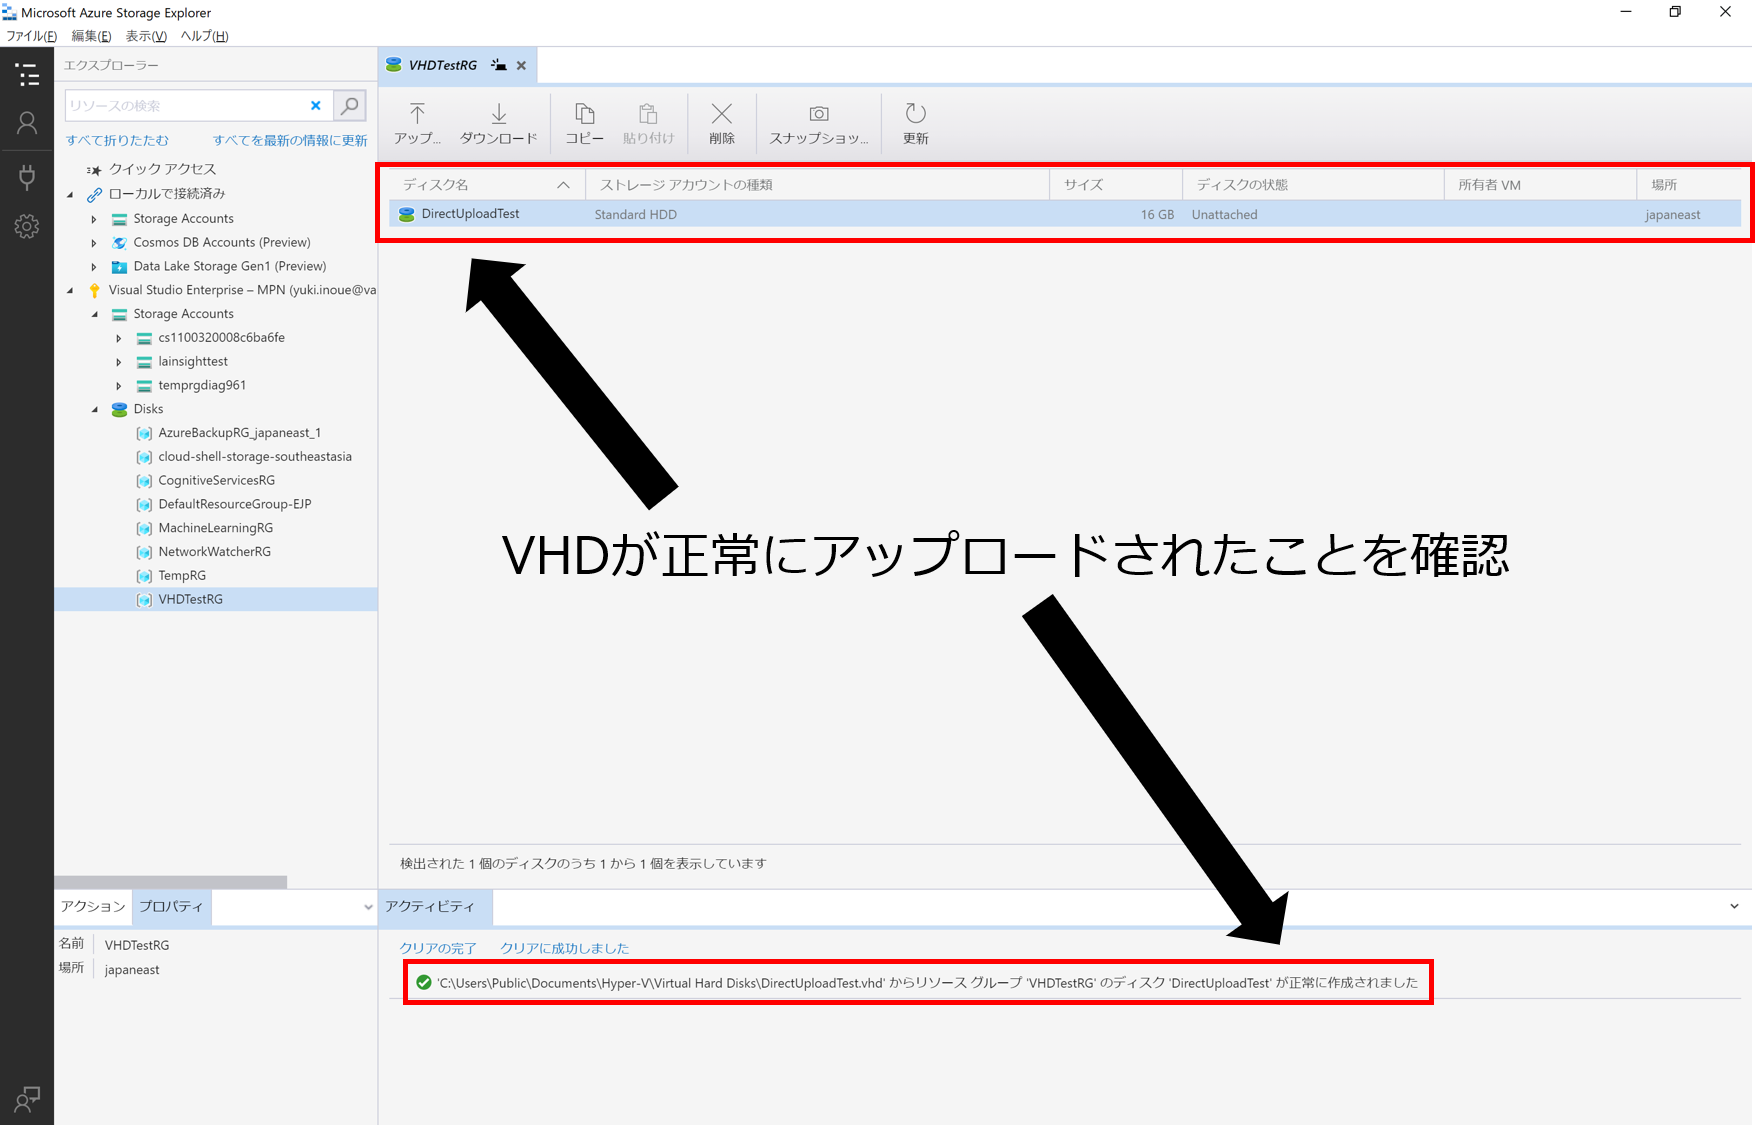Select TempRG in tree

[x=182, y=576]
